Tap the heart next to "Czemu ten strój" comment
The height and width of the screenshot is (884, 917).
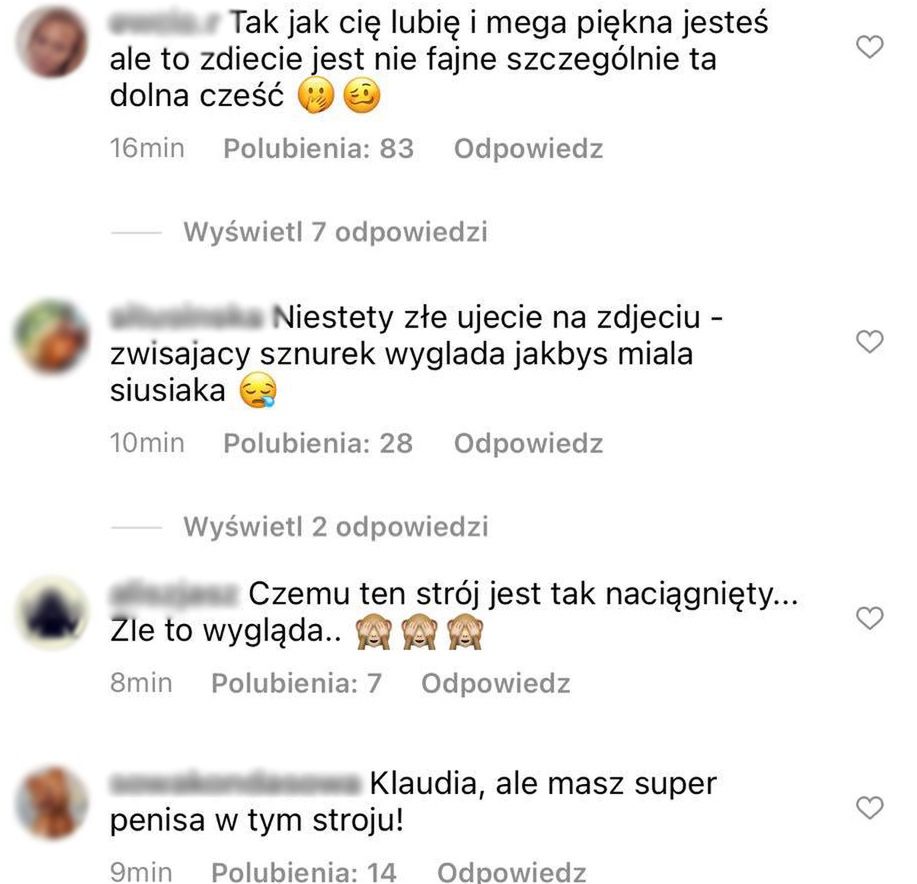[x=870, y=619]
